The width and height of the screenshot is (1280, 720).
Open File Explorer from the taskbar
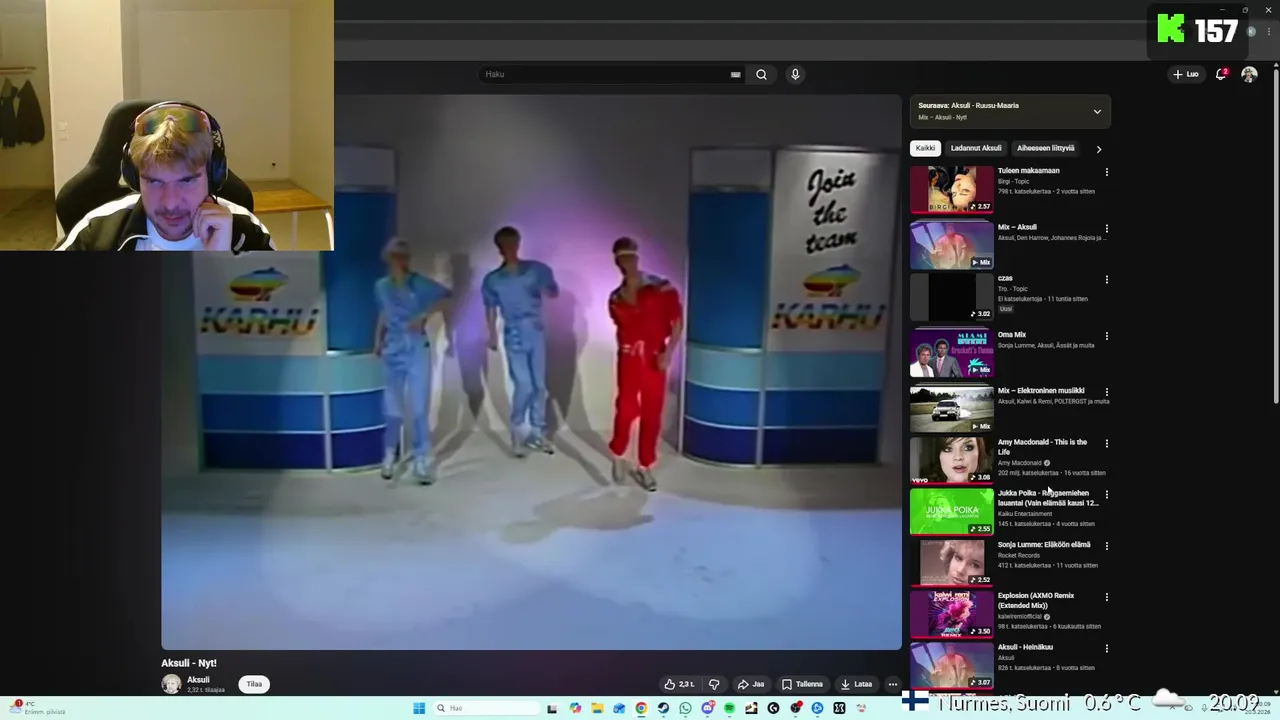click(x=597, y=708)
